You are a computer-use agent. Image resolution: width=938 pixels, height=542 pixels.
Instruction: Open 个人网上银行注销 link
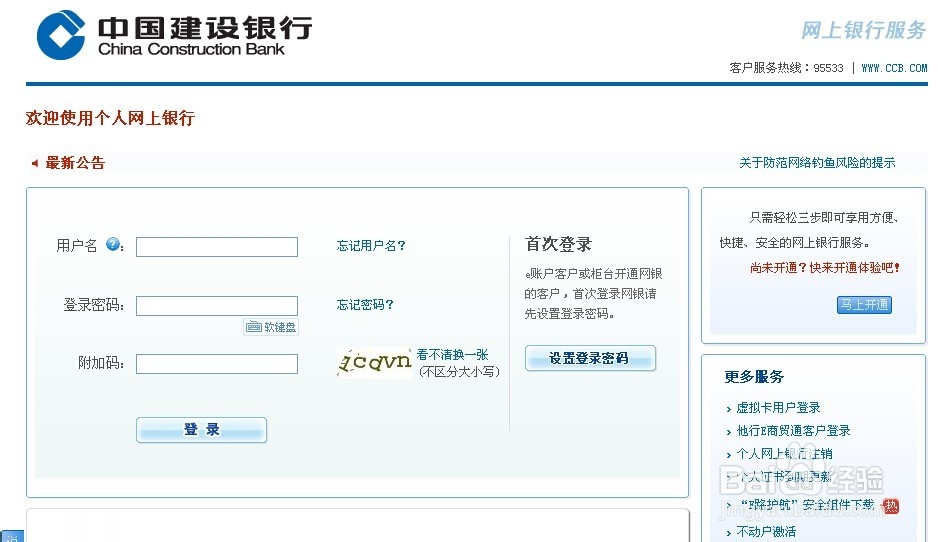pos(784,453)
